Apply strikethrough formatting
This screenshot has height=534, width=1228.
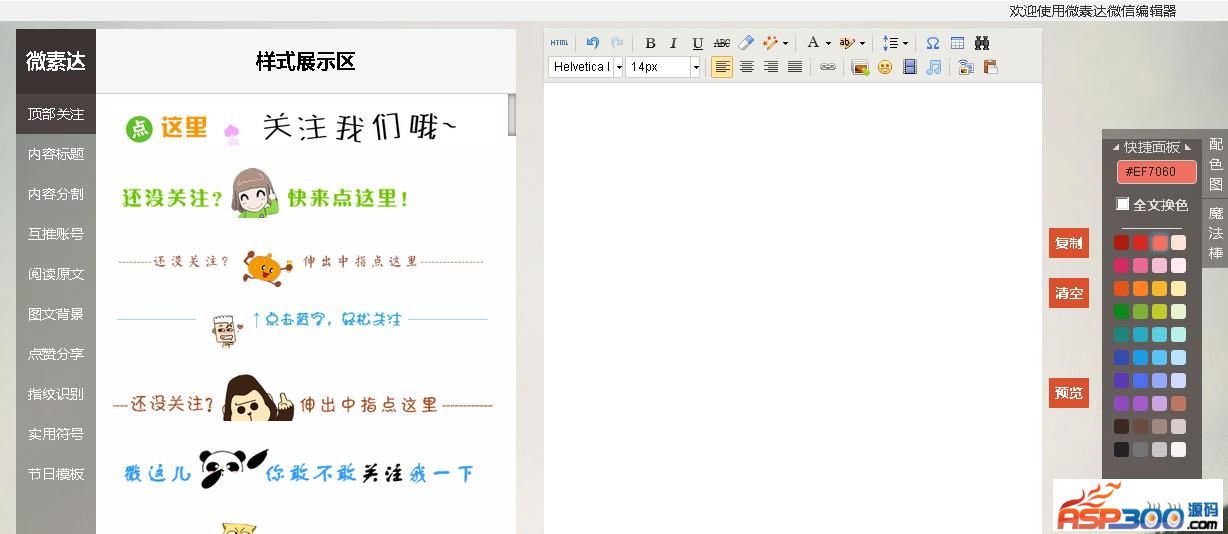pos(721,43)
